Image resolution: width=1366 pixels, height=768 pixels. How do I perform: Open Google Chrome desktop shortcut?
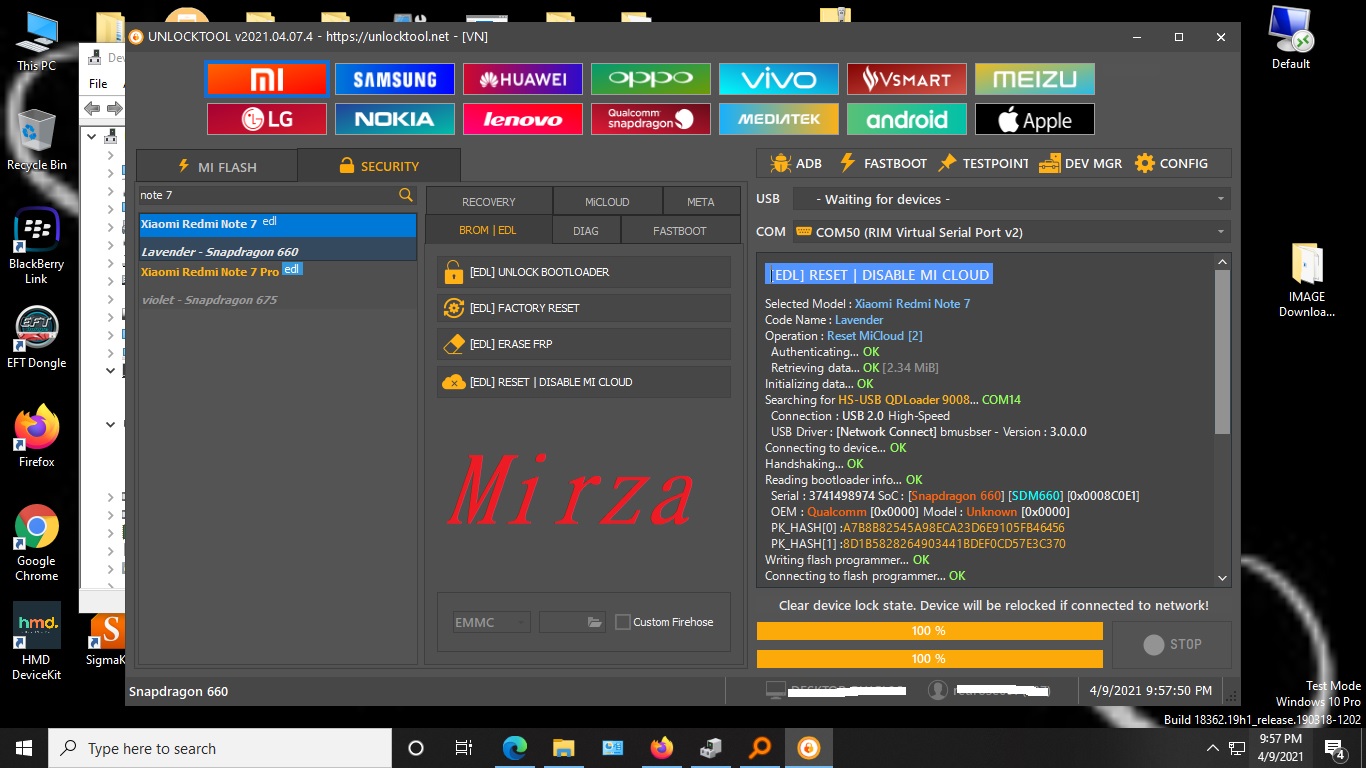(37, 543)
